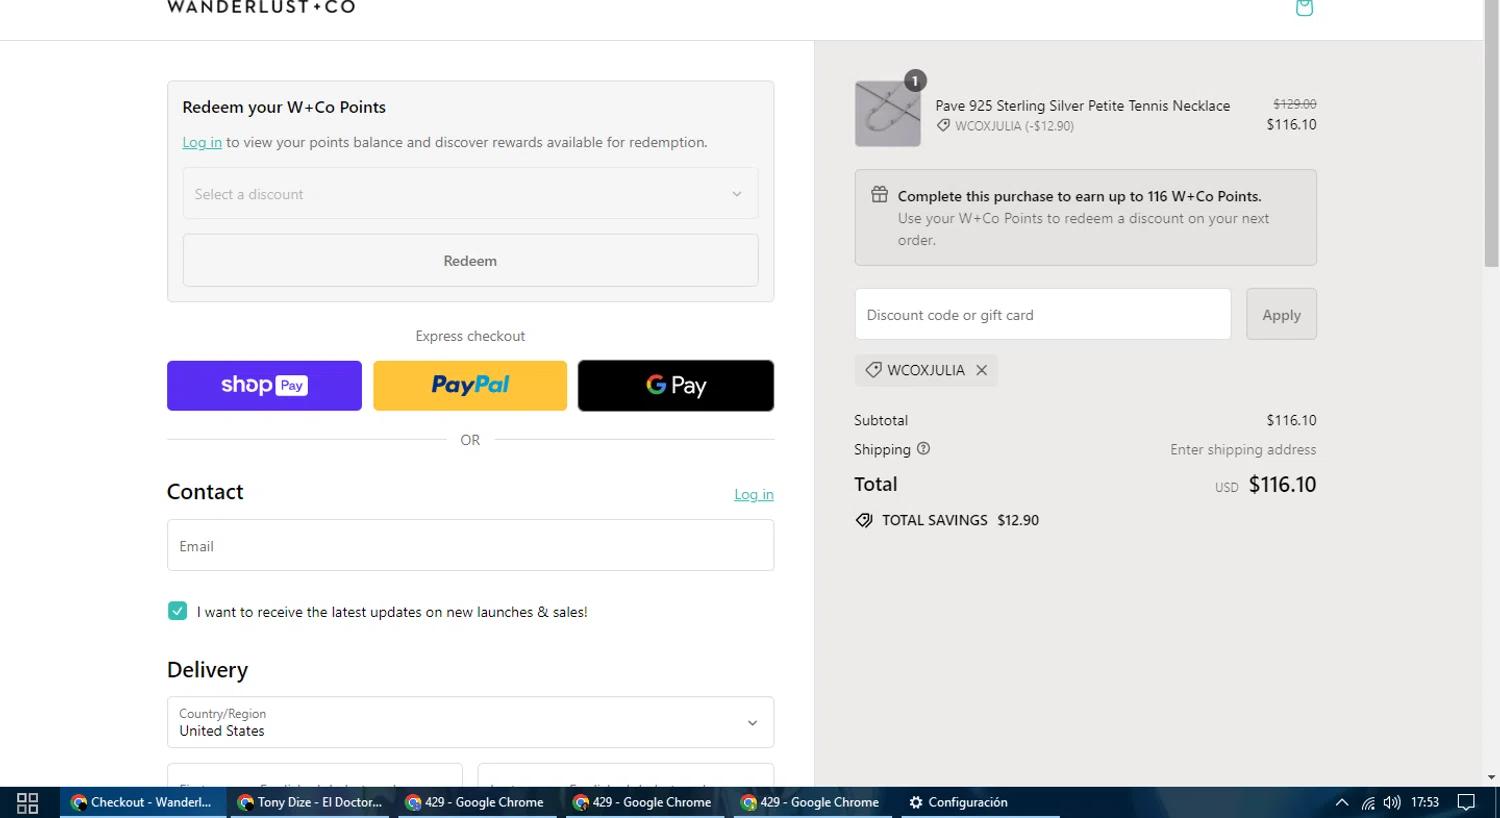The image size is (1500, 818).
Task: Open the notification center icon
Action: 1466,802
